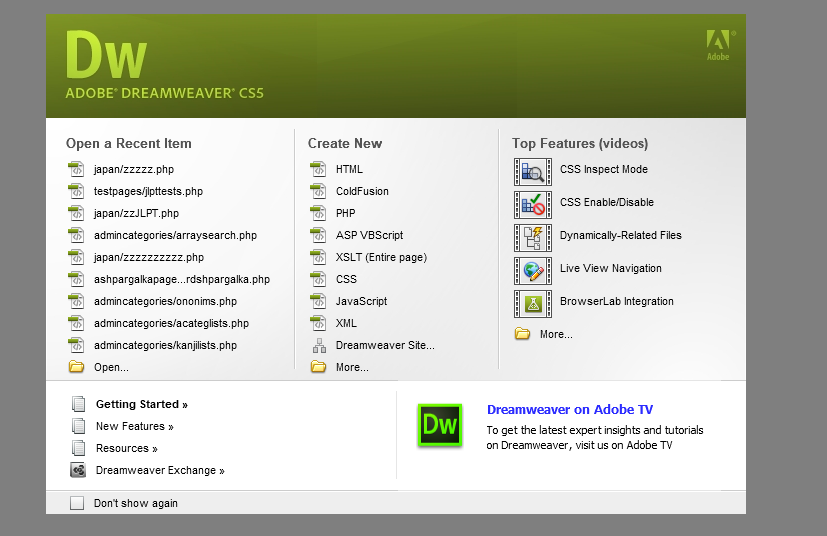
Task: Open the Getting Started » link
Action: (142, 404)
